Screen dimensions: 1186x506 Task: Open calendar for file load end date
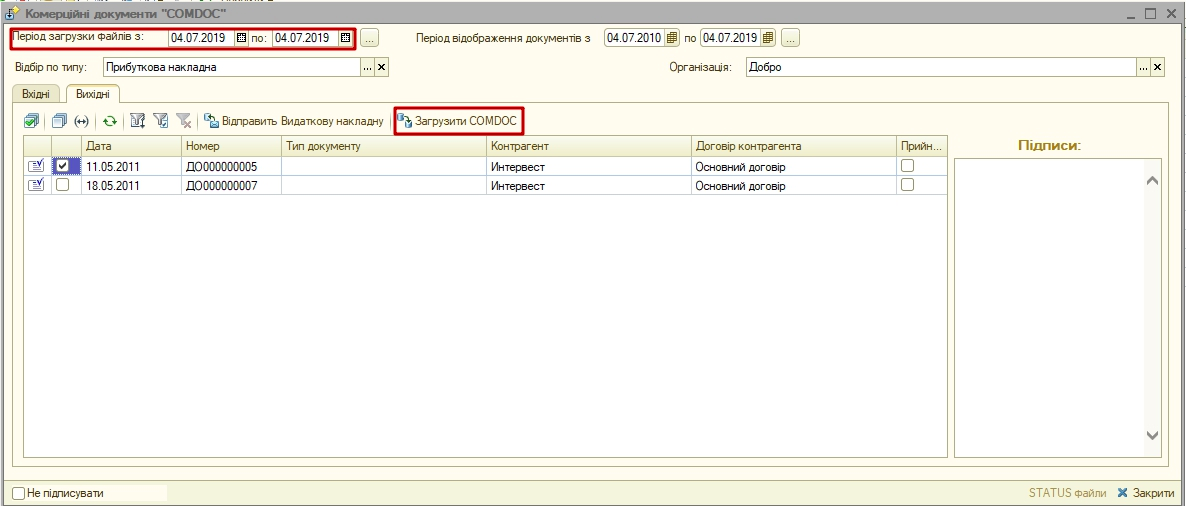(x=345, y=37)
